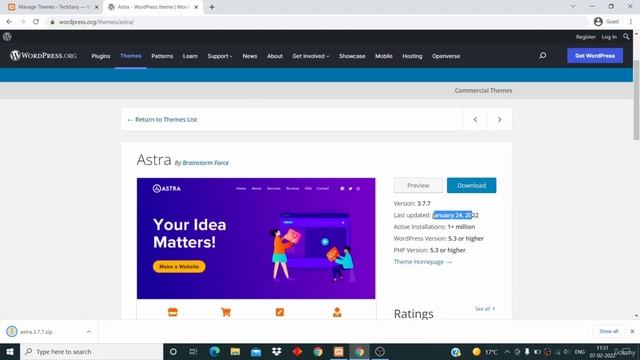Go to next theme with right chevron

click(500, 119)
